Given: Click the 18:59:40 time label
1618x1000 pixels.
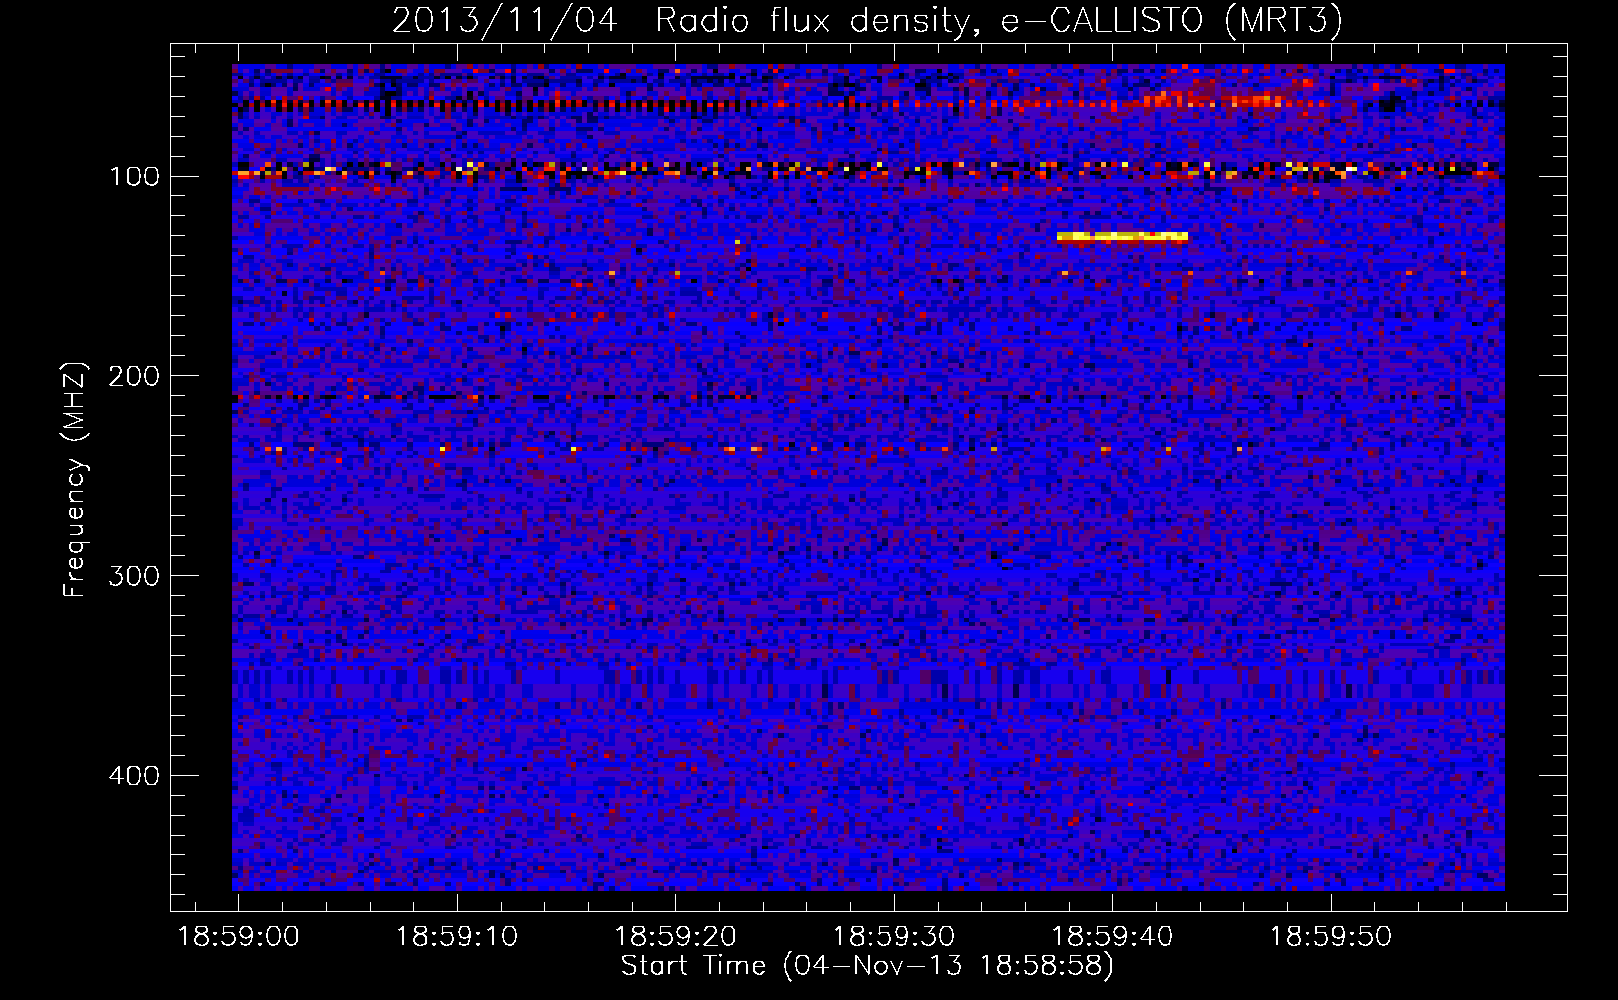Looking at the screenshot, I should point(1112,937).
